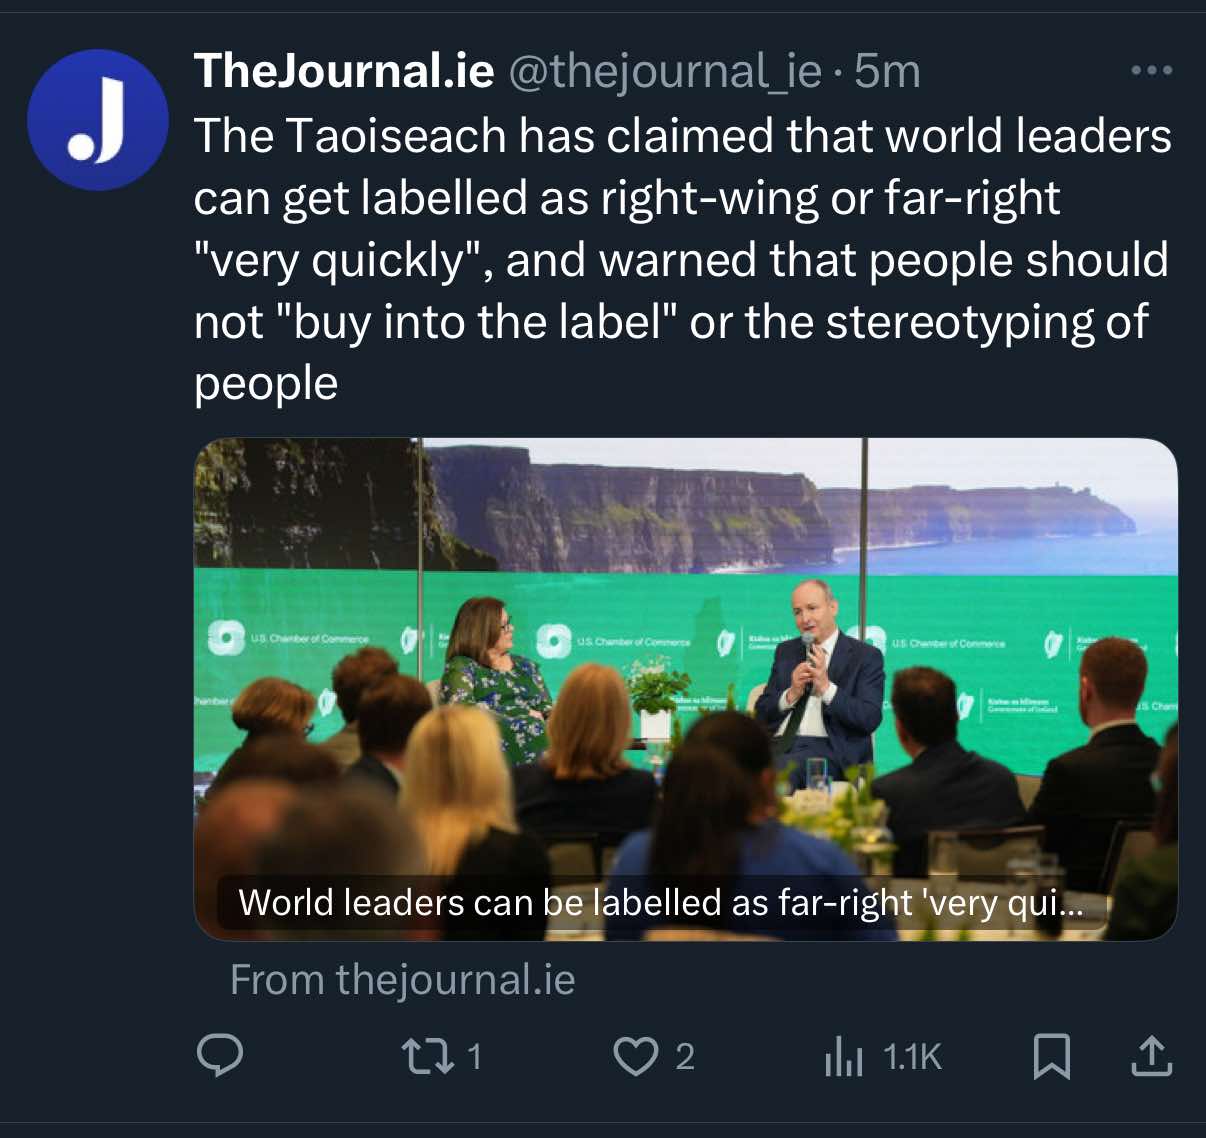Viewport: 1206px width, 1138px height.
Task: Click the reply speech bubble icon
Action: coord(220,1056)
